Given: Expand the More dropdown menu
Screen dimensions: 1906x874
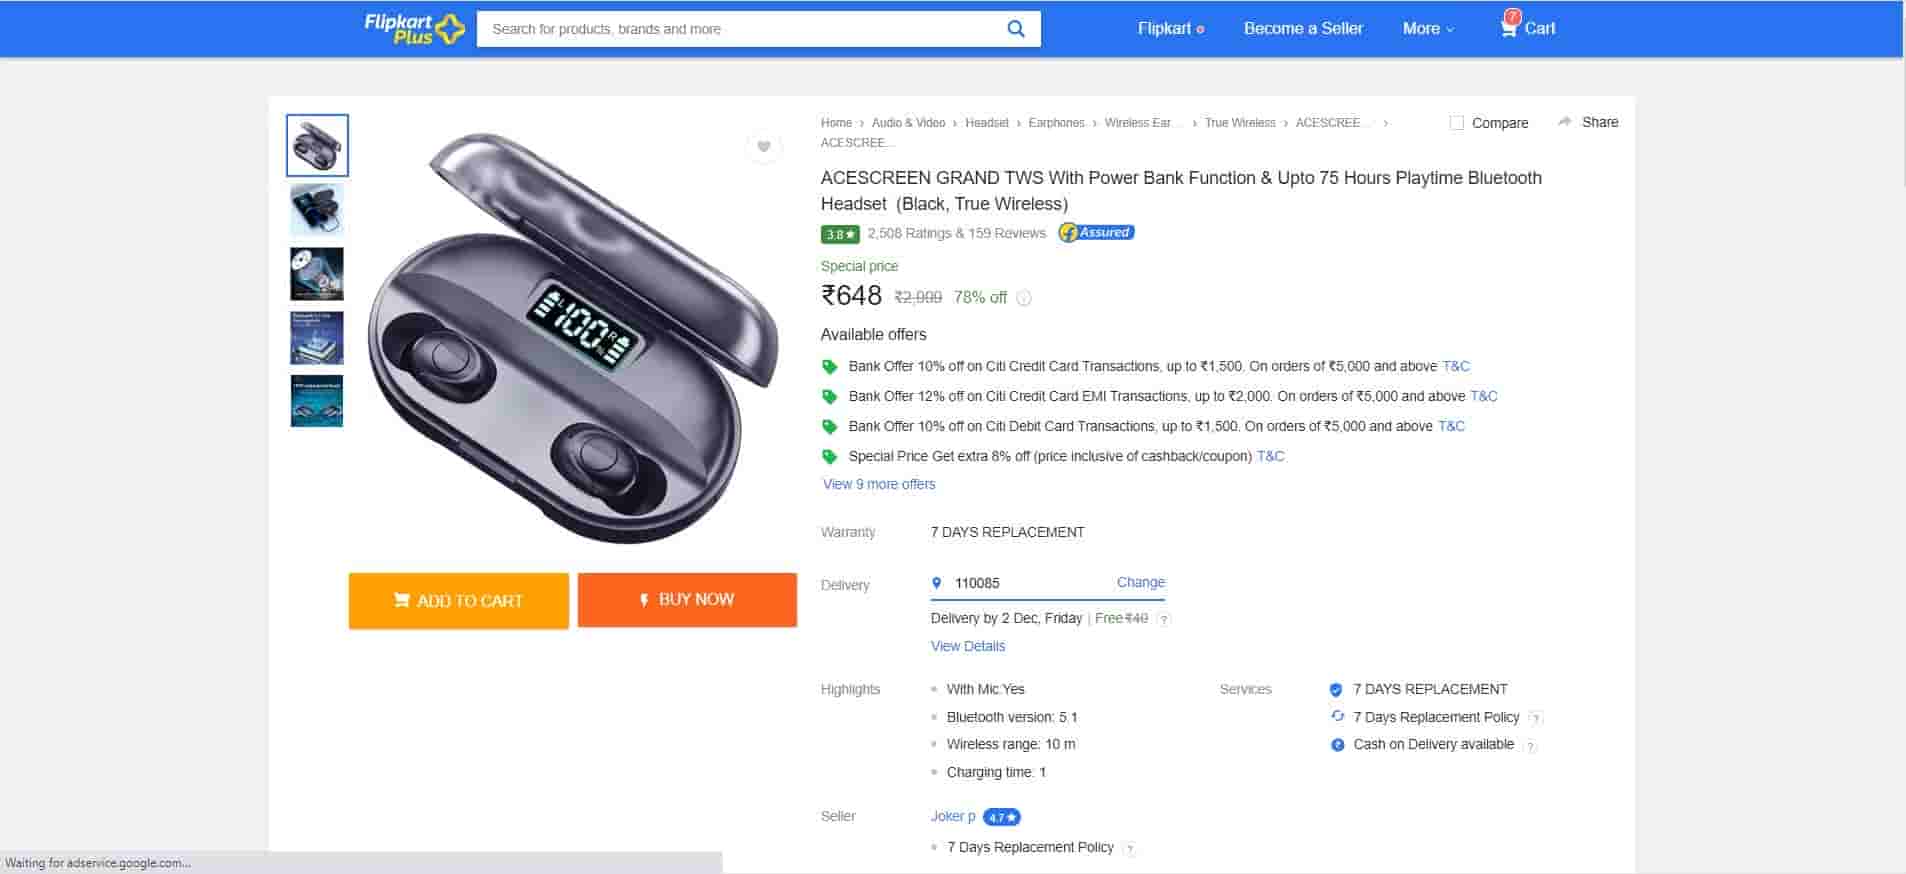Looking at the screenshot, I should point(1427,29).
